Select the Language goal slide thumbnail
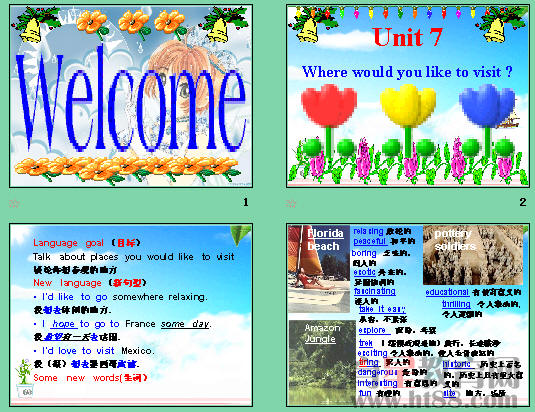The image size is (535, 412). tap(131, 315)
